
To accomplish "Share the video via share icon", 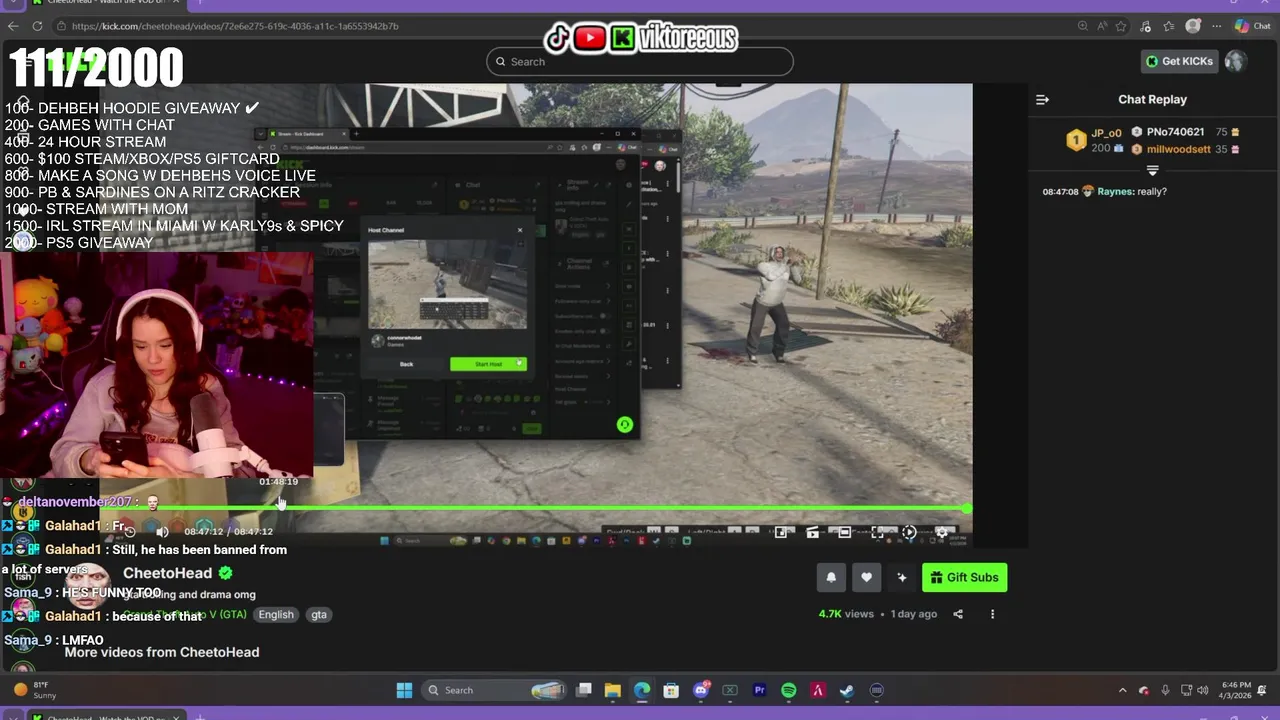I will [958, 614].
